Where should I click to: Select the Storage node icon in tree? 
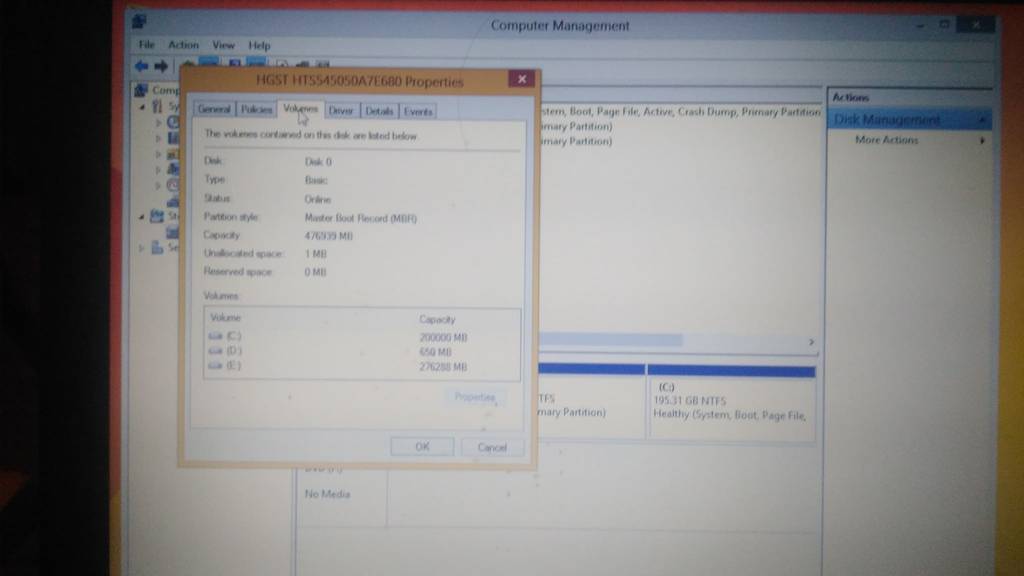point(157,216)
